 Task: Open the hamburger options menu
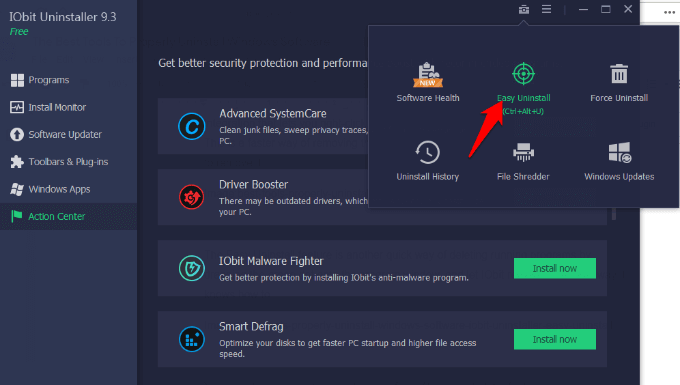point(546,9)
